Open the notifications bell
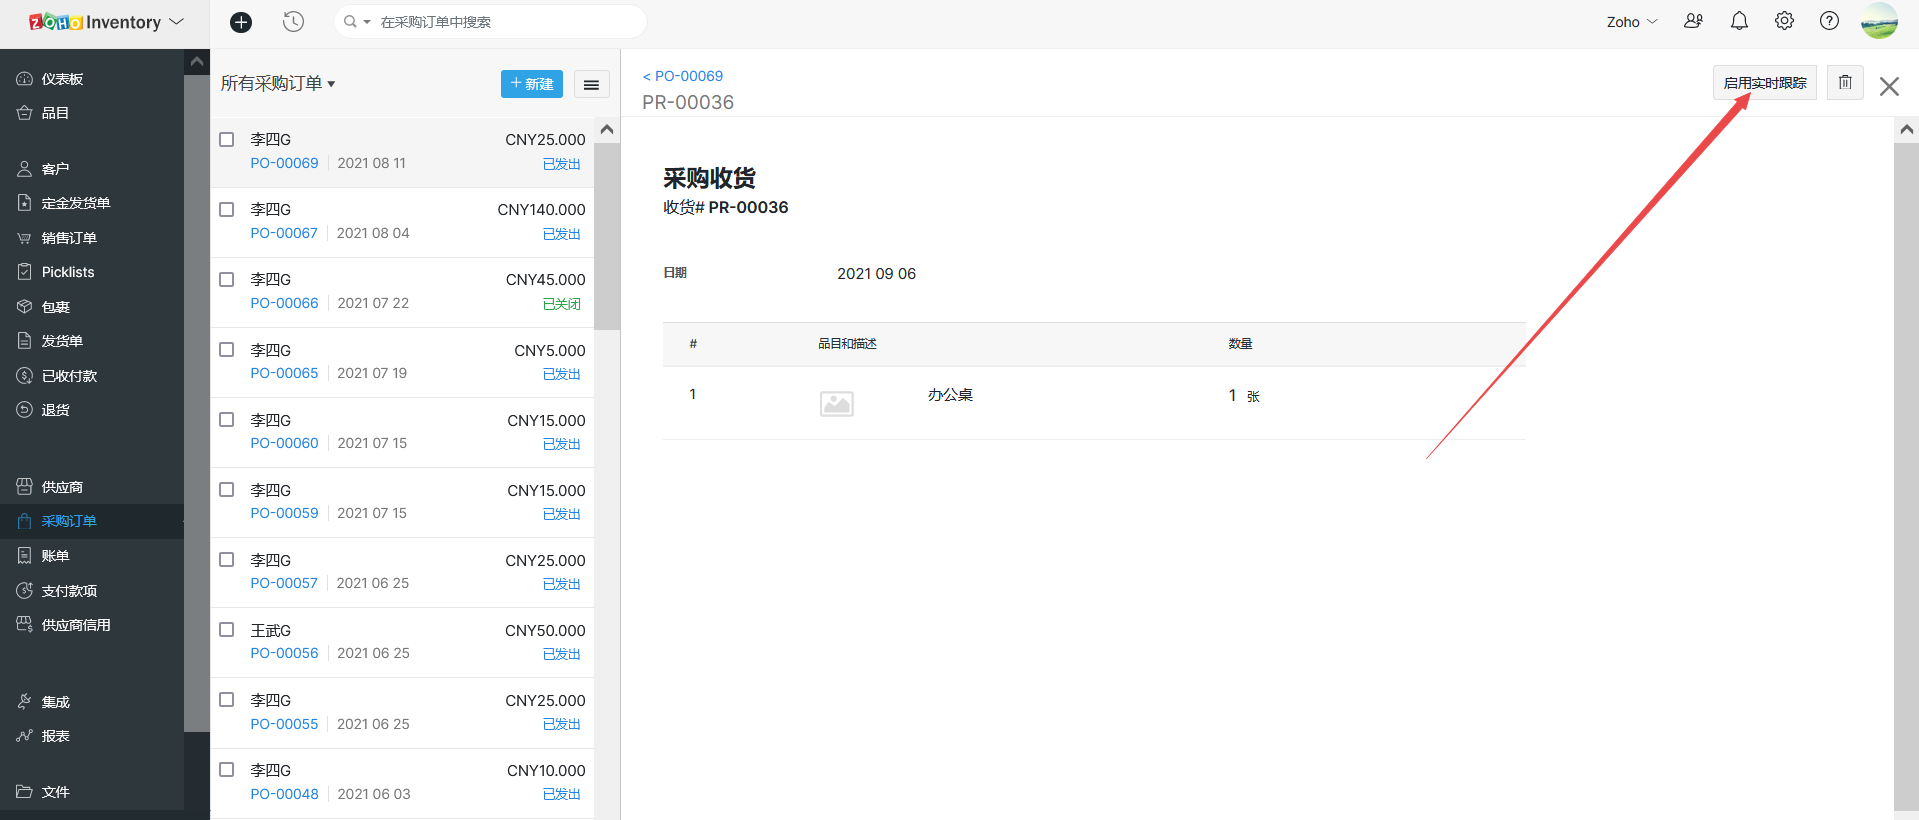This screenshot has width=1919, height=820. [x=1739, y=21]
